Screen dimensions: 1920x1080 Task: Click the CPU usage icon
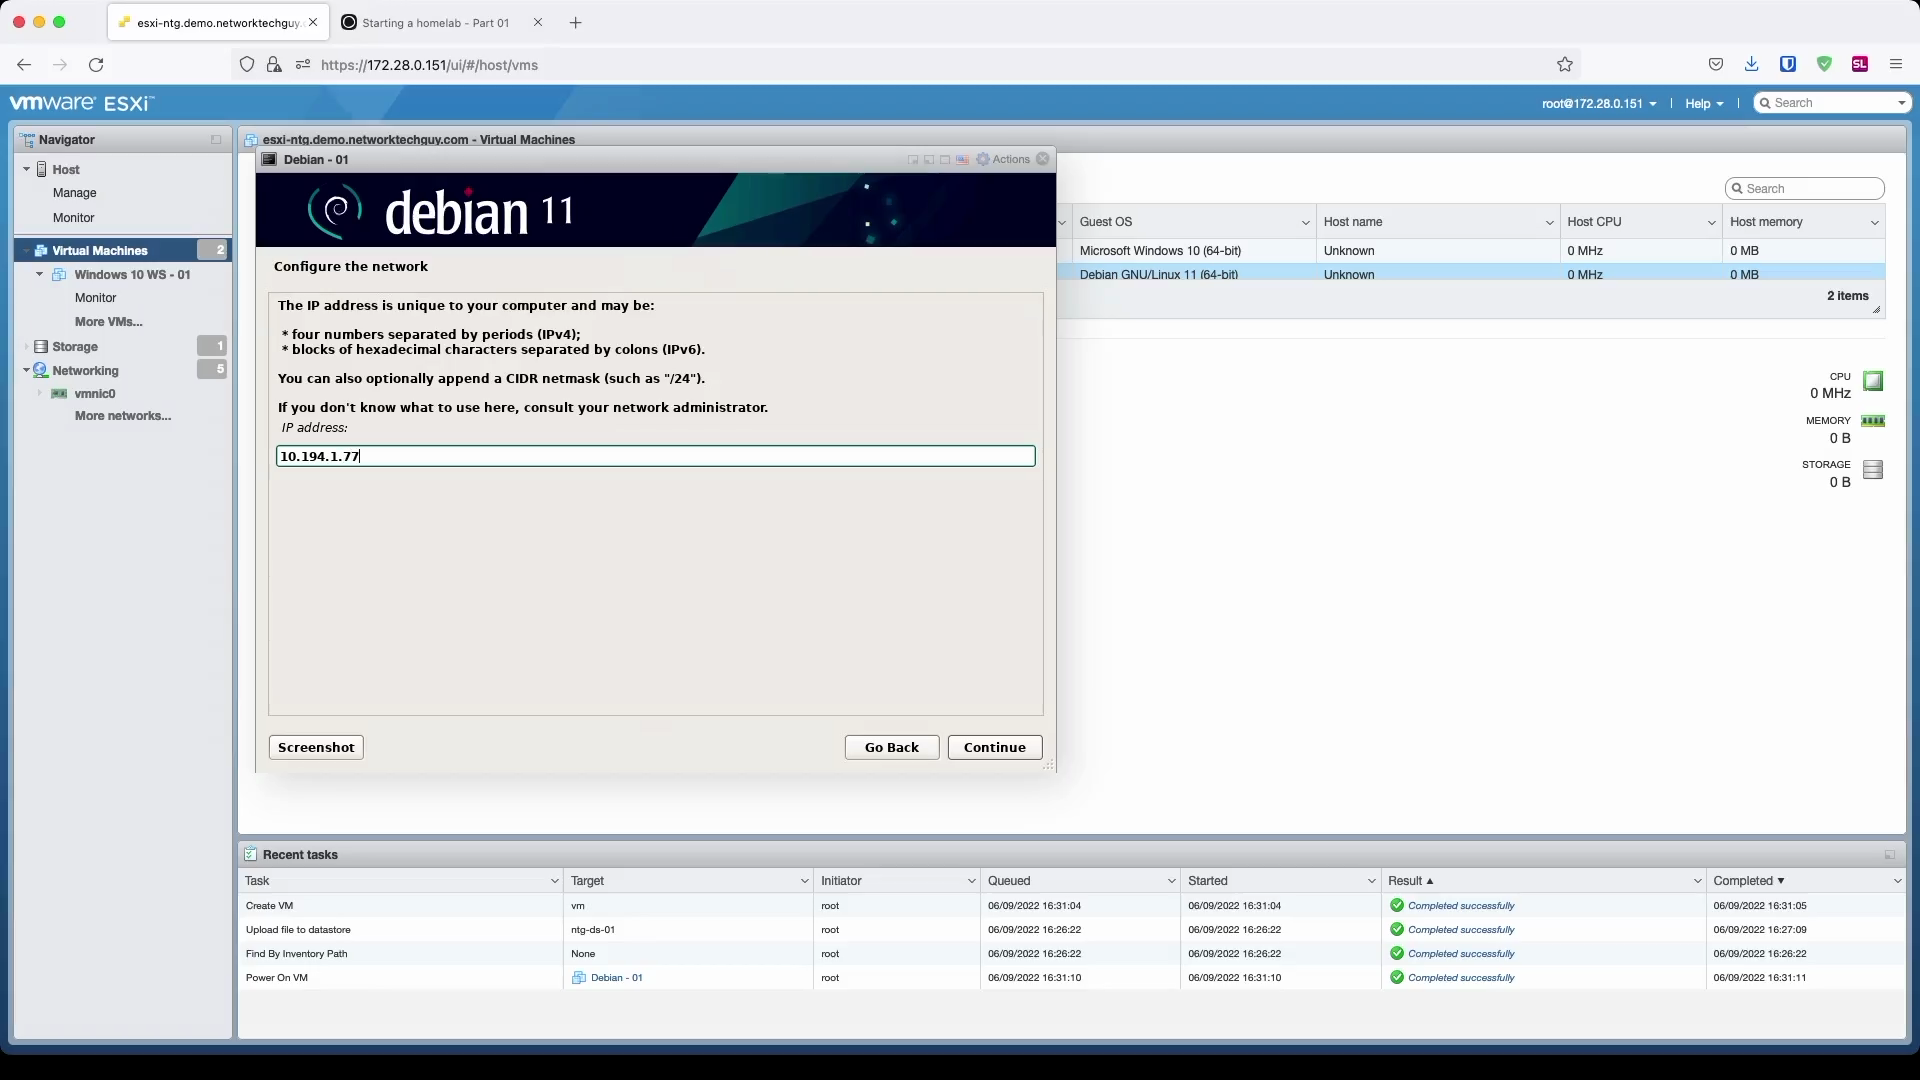(x=1874, y=381)
